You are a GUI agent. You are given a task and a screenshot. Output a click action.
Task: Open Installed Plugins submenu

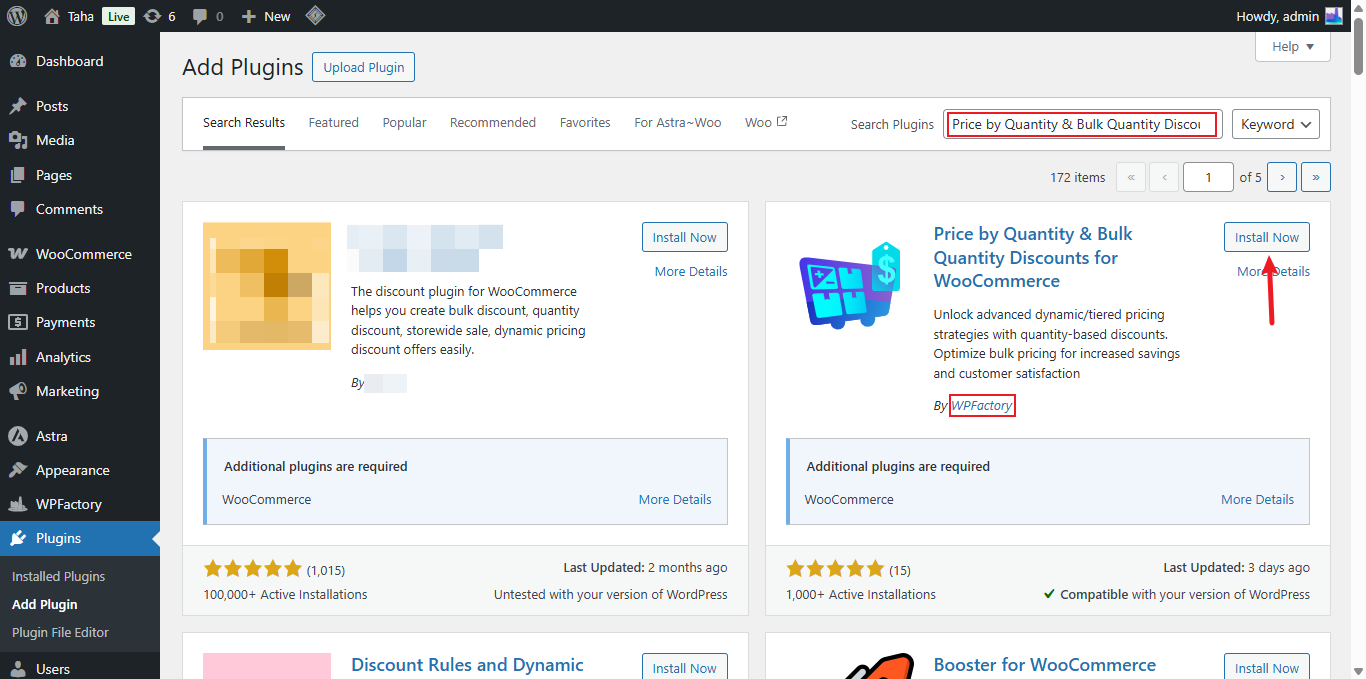click(x=58, y=576)
